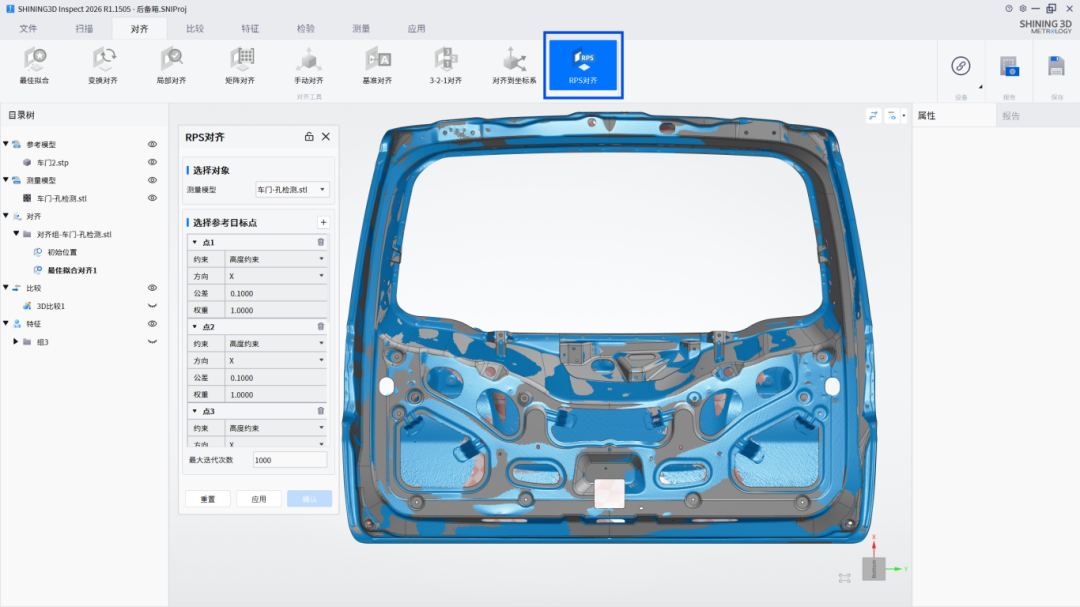Edit 点2 权重 value 1.0000
The width and height of the screenshot is (1080, 607).
276,395
